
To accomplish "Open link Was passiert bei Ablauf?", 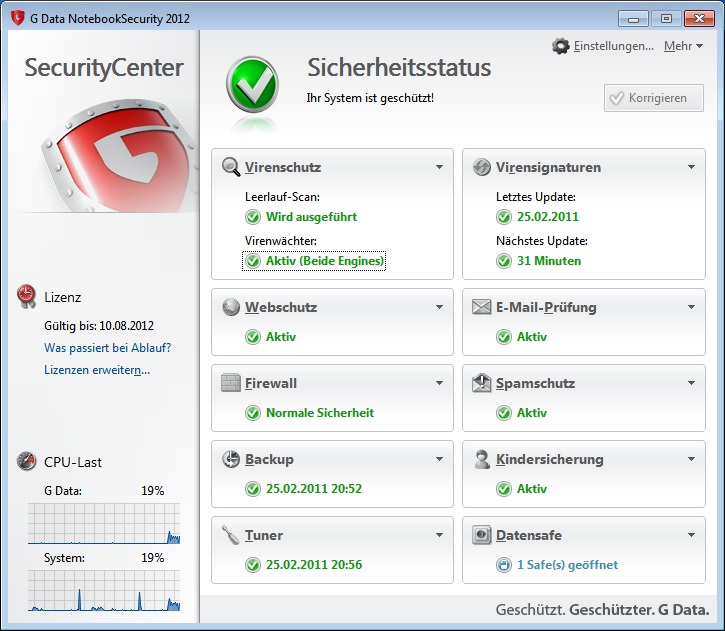I will click(107, 348).
